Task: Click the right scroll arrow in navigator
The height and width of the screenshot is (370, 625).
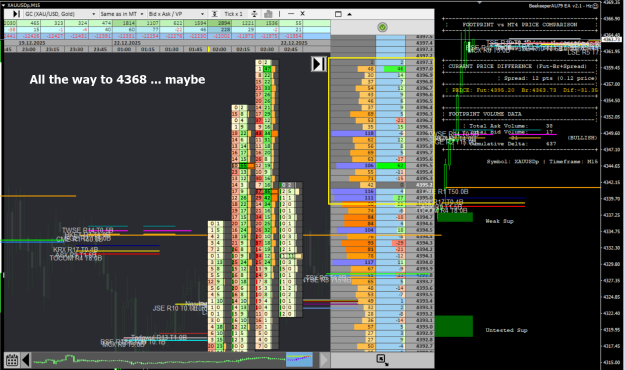Action: click(x=324, y=360)
